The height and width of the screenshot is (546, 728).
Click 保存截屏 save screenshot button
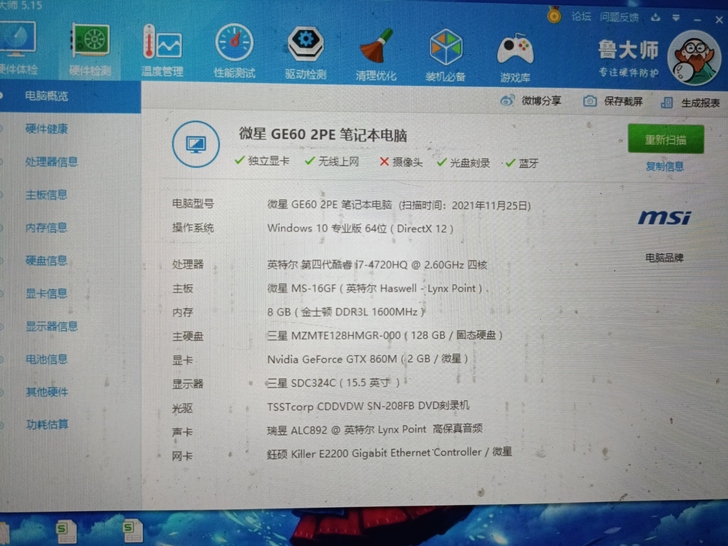tap(613, 101)
